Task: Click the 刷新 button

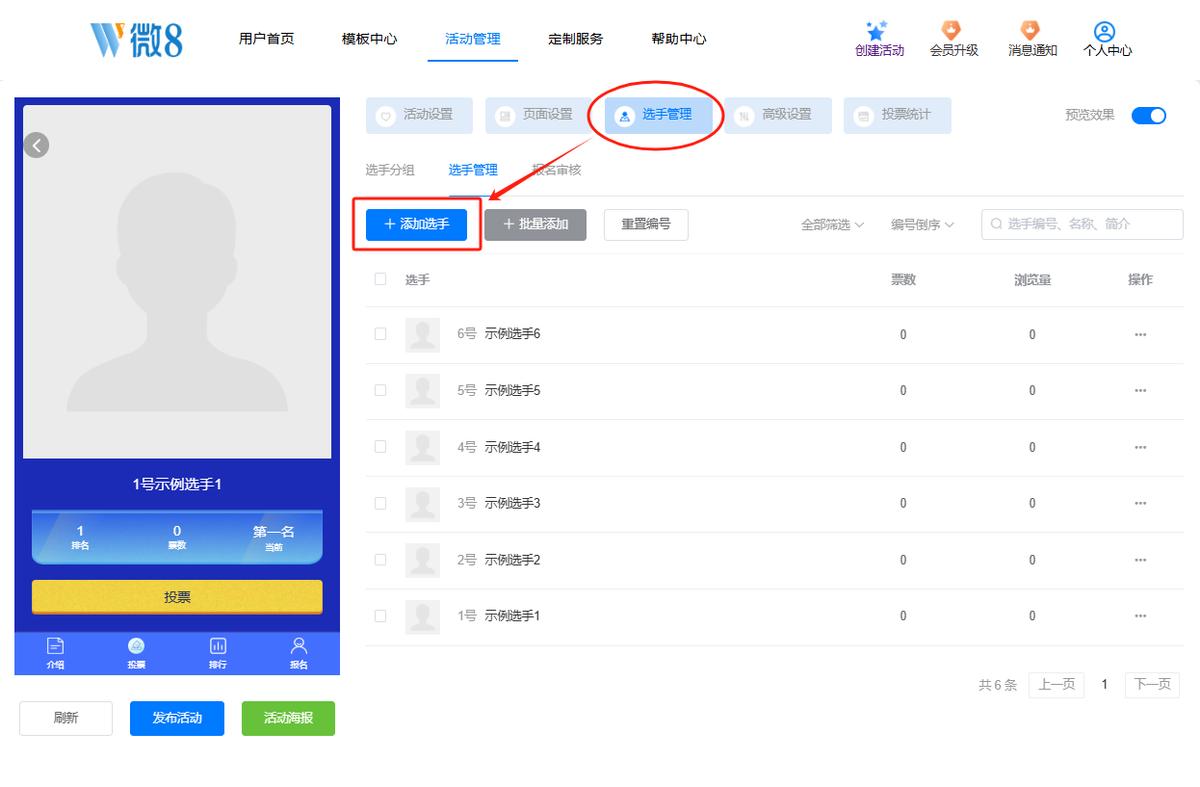Action: tap(66, 718)
